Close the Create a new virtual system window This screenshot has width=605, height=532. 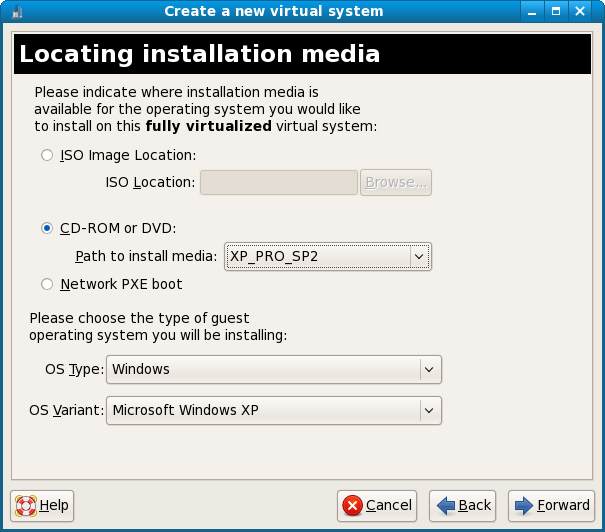pos(580,12)
